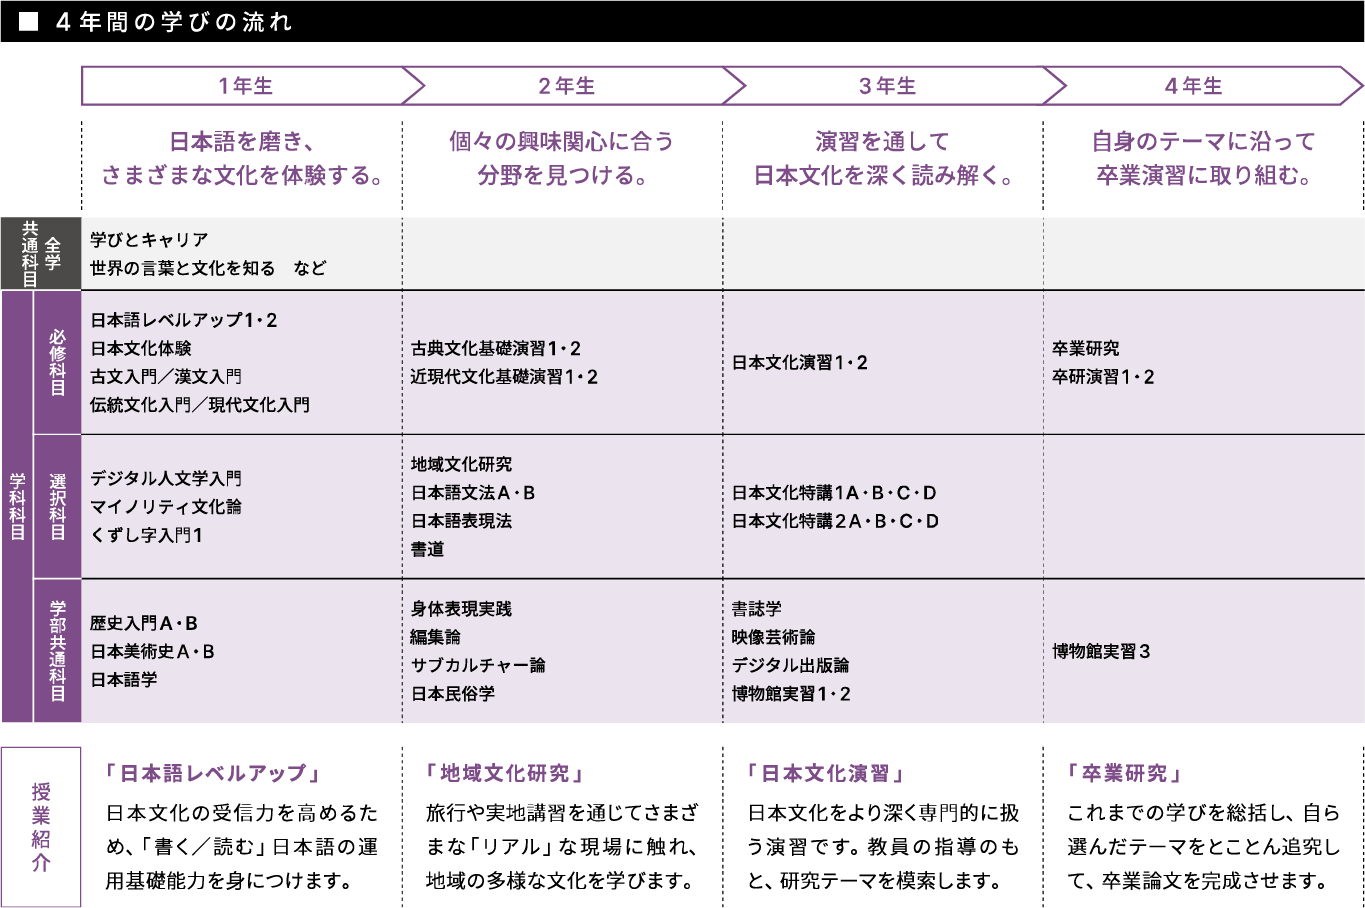
Task: Open the 「日本語レベルアップ」 course heading
Action: pos(213,773)
